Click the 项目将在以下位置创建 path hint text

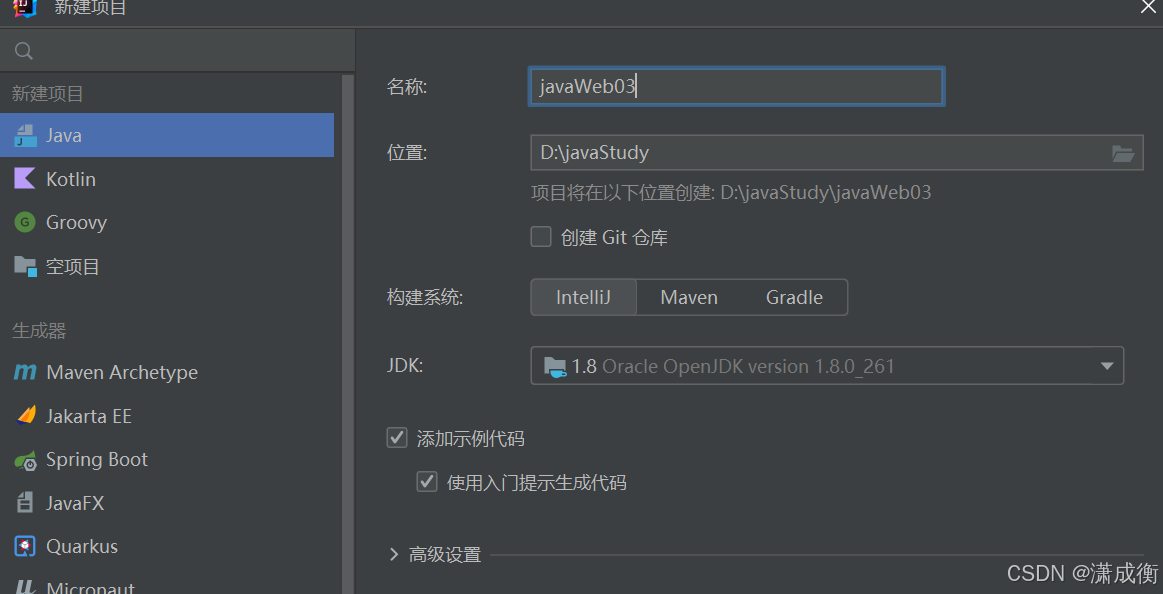click(x=731, y=193)
